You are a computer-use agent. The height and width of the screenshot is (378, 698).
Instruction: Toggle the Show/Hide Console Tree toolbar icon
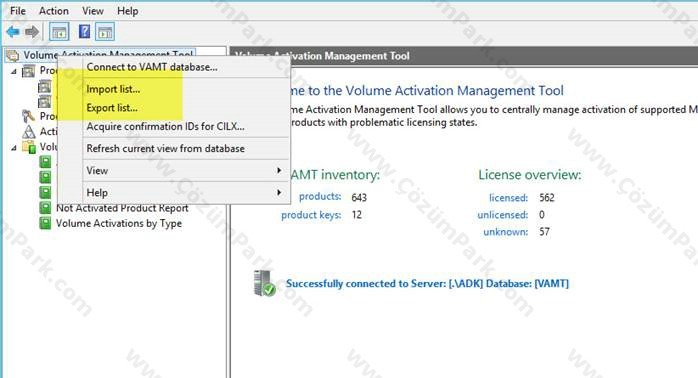pos(59,32)
